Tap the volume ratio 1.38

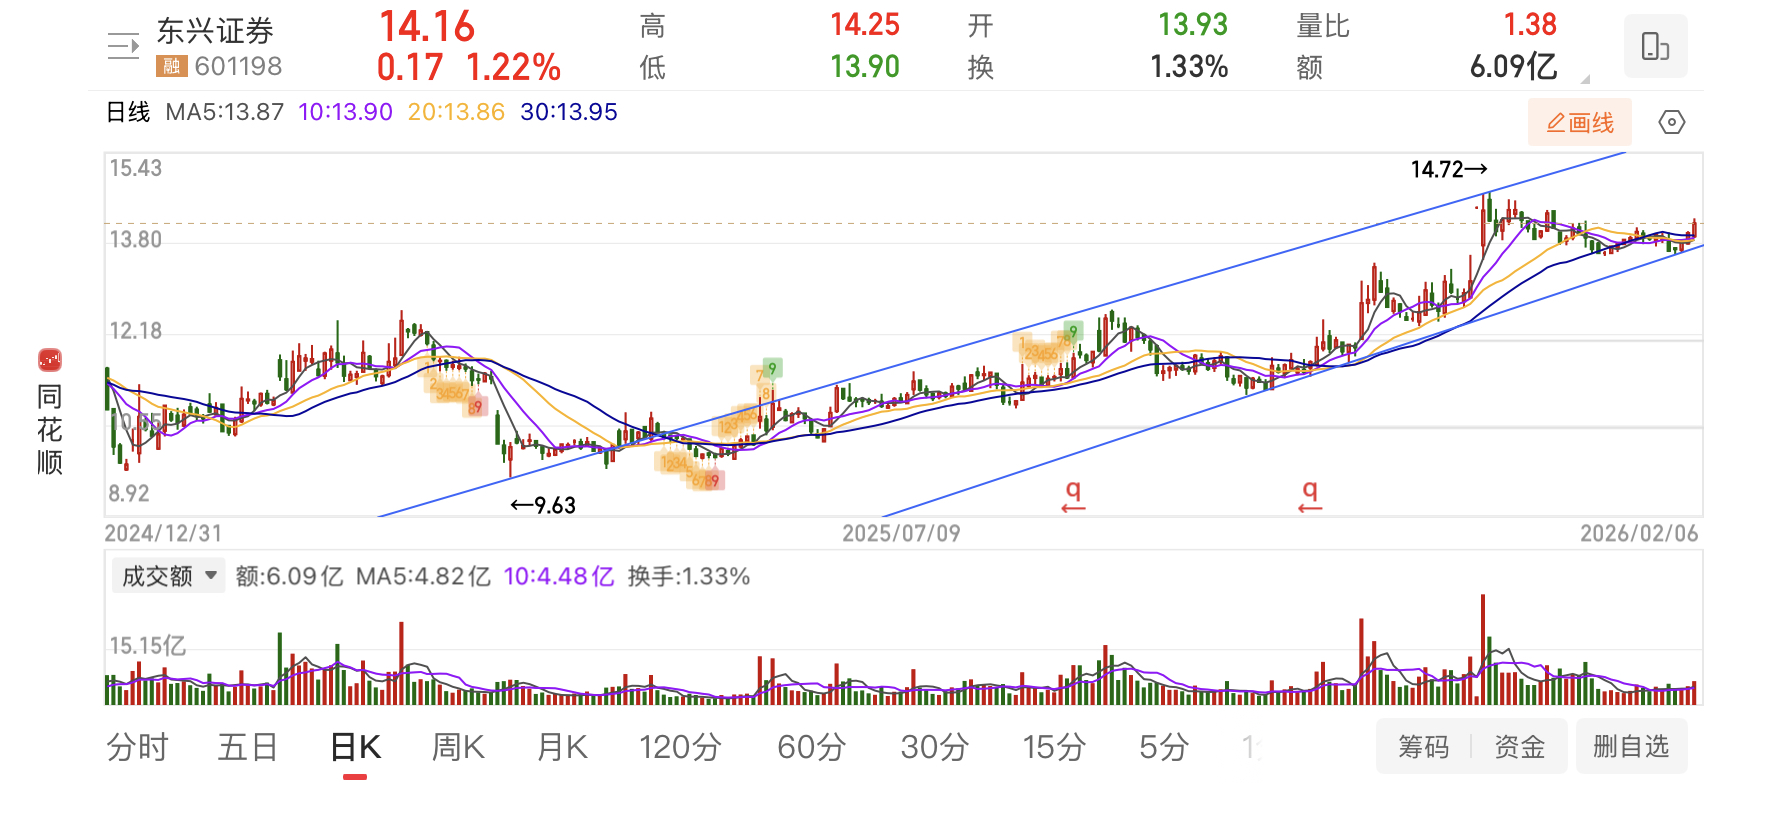(x=1530, y=25)
